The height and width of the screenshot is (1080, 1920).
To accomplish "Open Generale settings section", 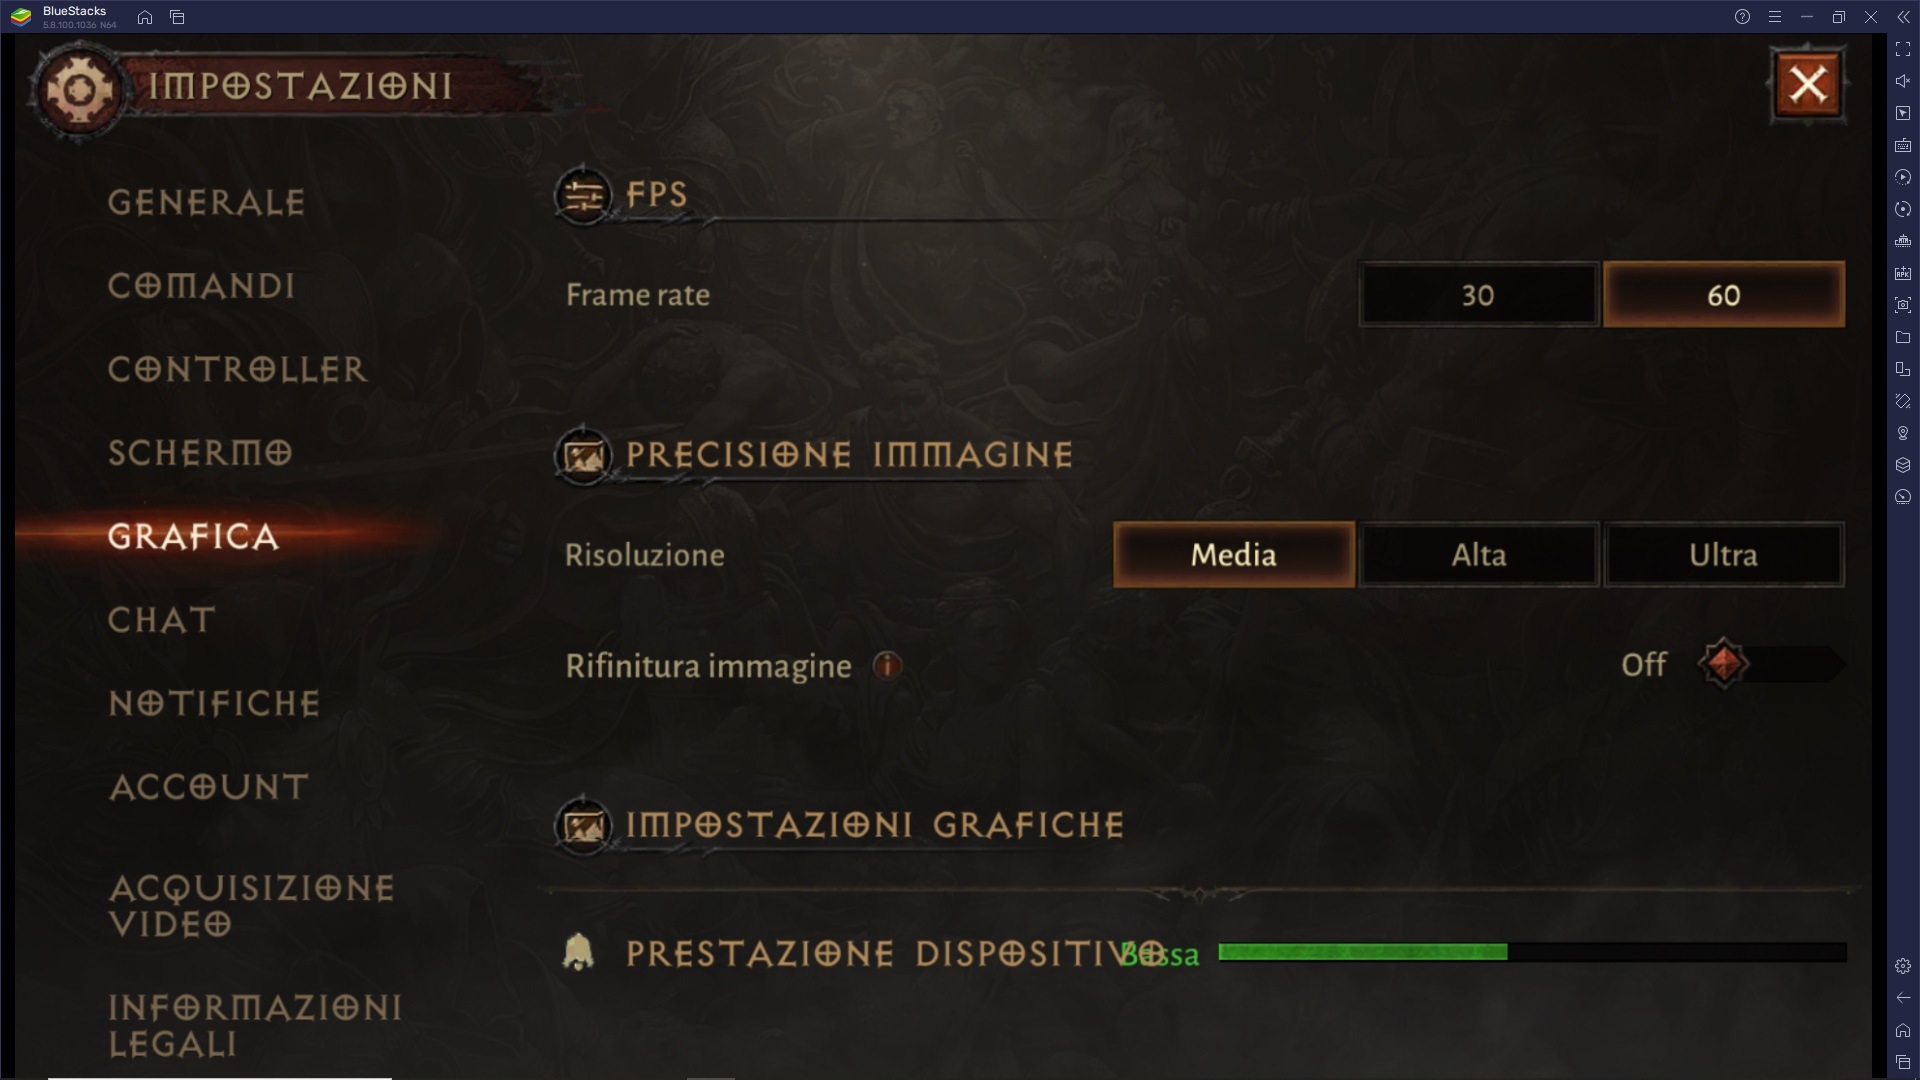I will coord(206,202).
